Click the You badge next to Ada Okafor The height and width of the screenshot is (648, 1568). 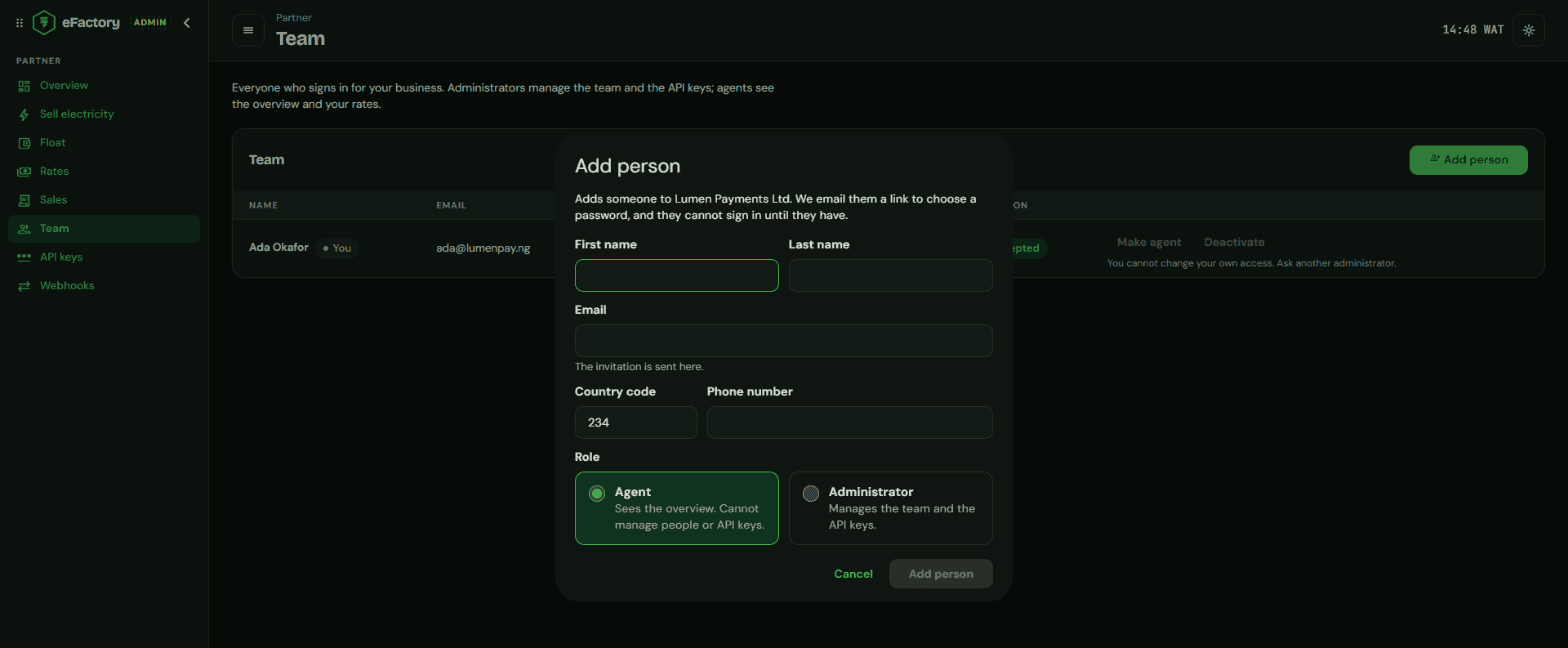point(337,248)
